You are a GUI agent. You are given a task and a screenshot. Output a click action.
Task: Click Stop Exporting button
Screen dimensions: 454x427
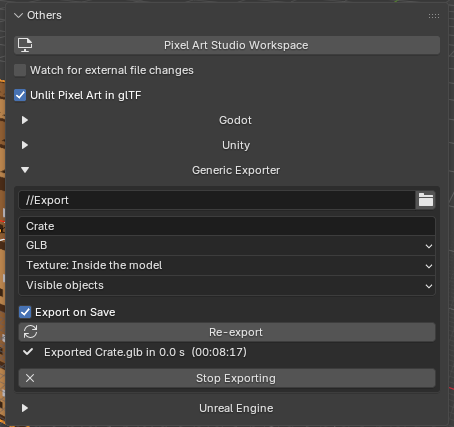coord(227,378)
